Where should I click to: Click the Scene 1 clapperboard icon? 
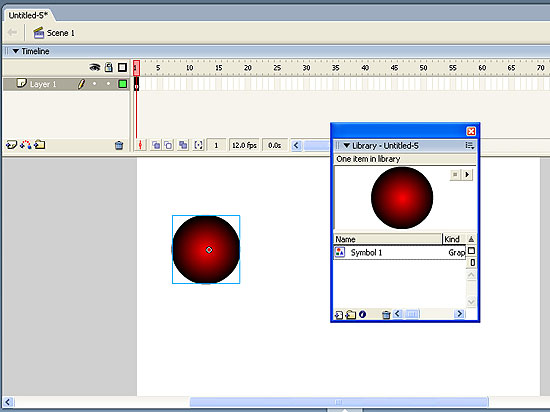click(x=38, y=33)
